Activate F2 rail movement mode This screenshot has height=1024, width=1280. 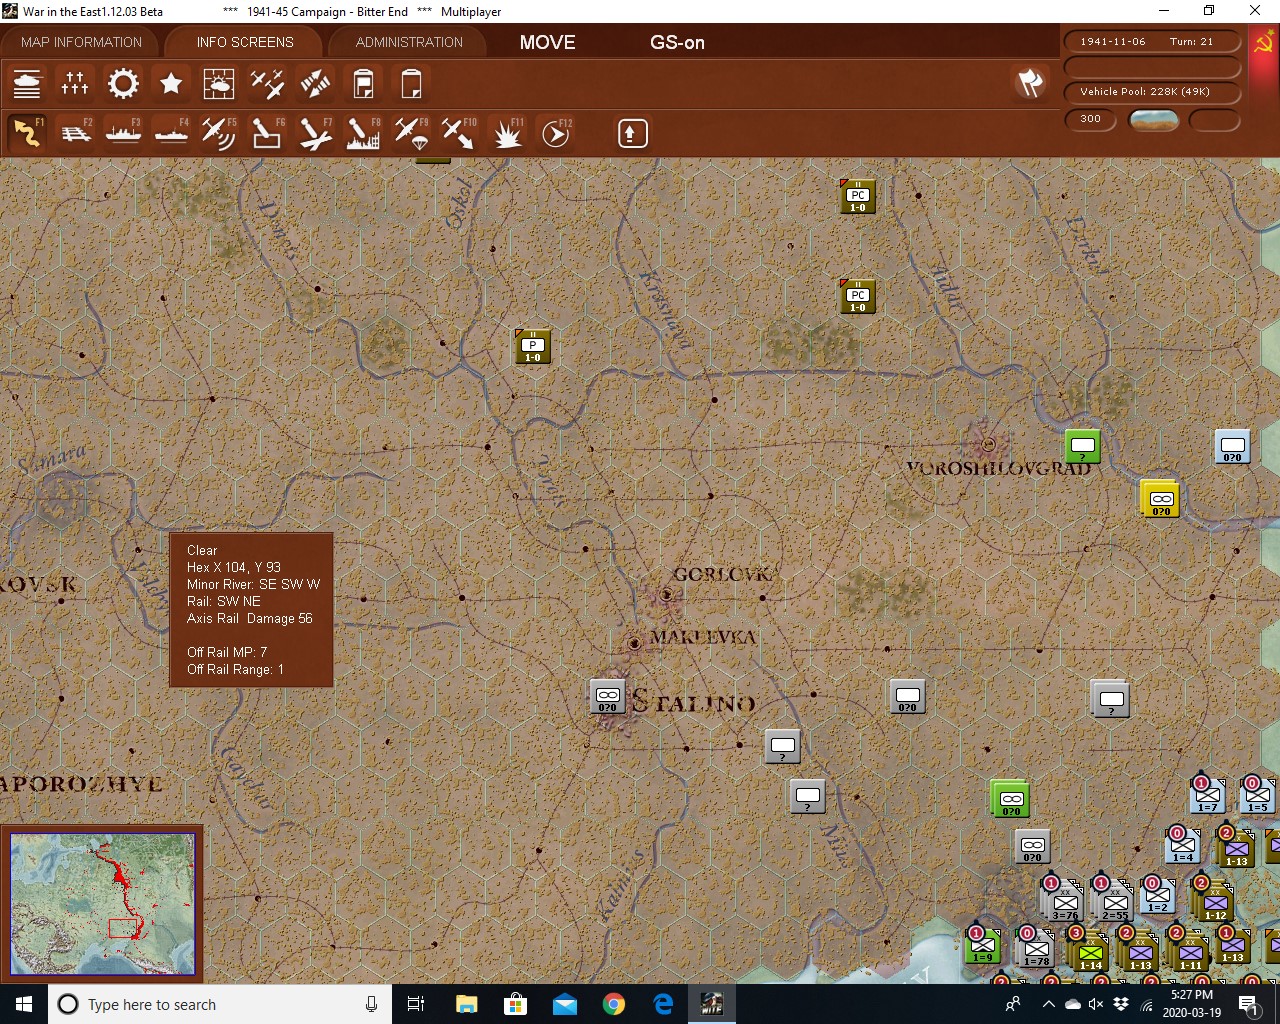coord(75,133)
